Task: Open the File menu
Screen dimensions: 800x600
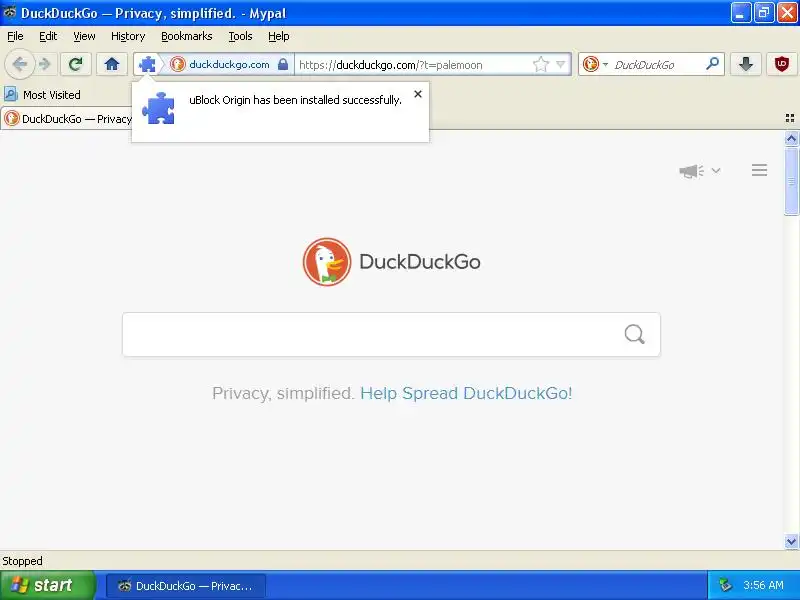Action: coord(15,36)
